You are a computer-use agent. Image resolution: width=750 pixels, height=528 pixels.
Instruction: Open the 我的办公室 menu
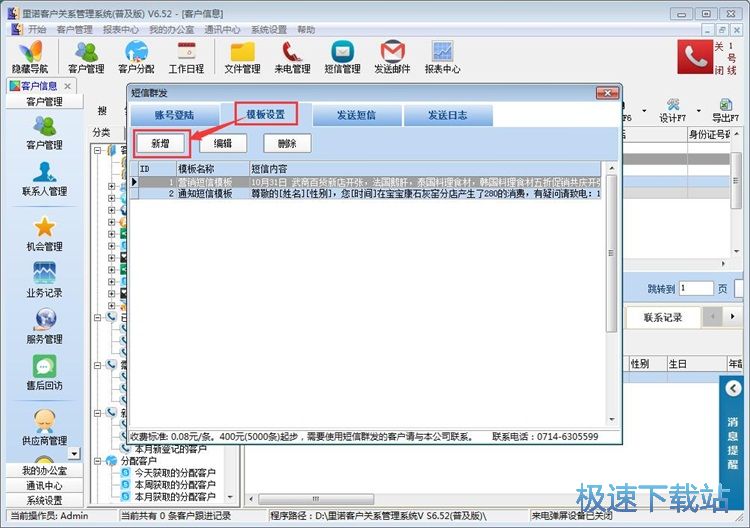171,30
